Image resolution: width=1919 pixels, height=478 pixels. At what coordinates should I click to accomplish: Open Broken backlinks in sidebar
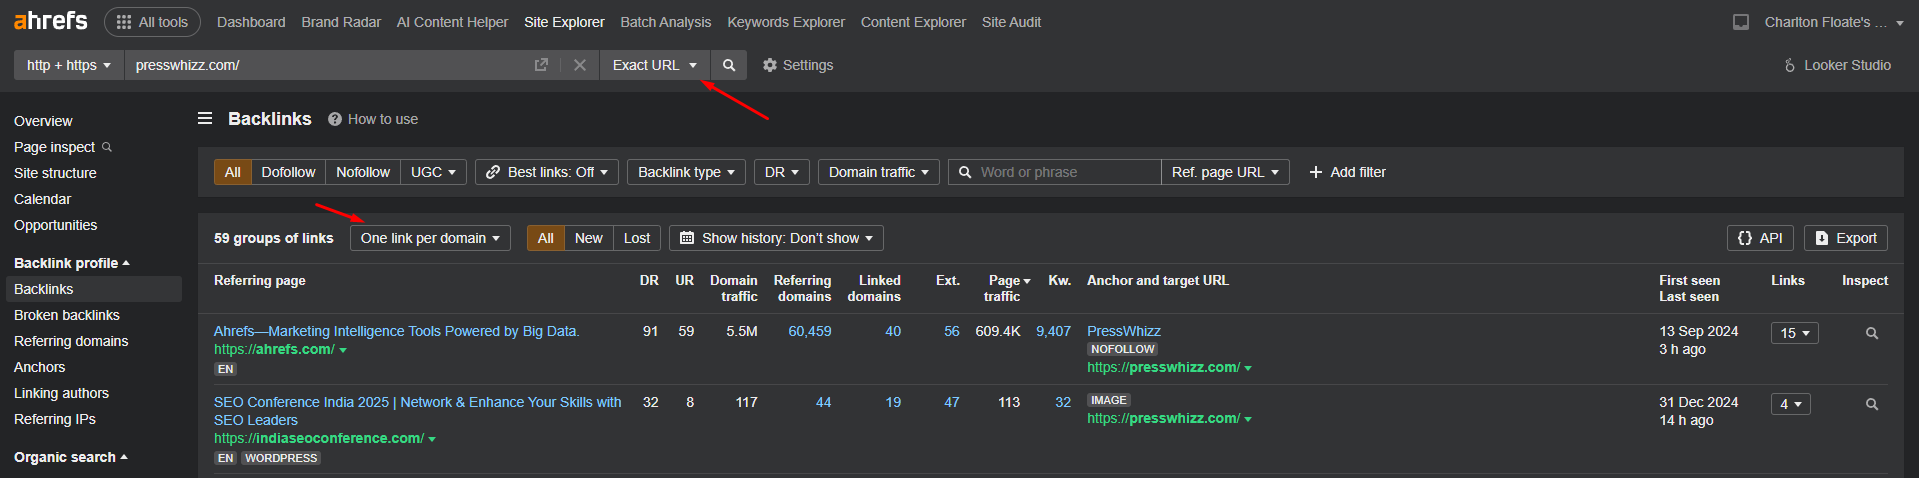(67, 315)
